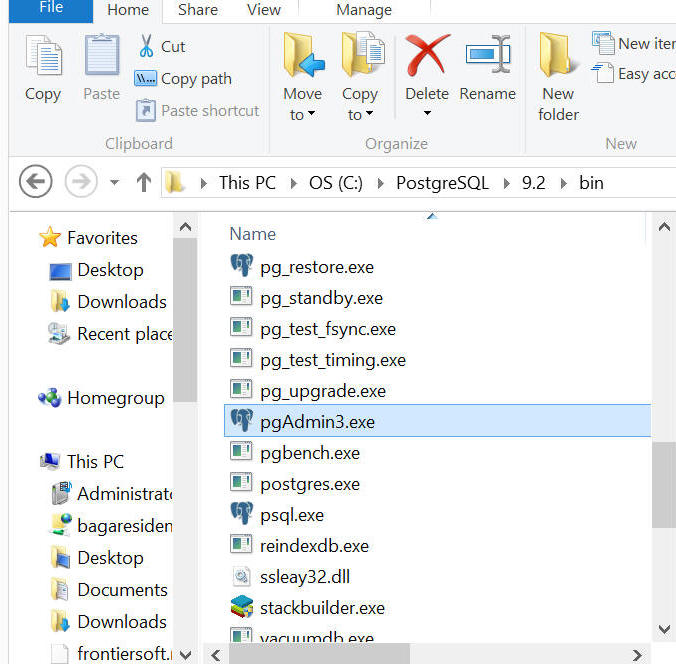Expand the chevron after This PC
This screenshot has width=676, height=664.
[294, 184]
